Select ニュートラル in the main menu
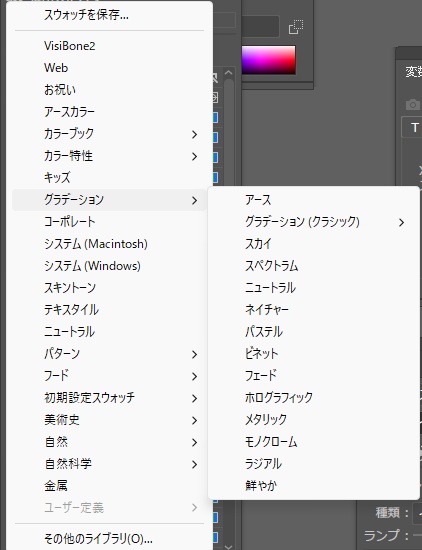This screenshot has height=550, width=422. coord(109,331)
